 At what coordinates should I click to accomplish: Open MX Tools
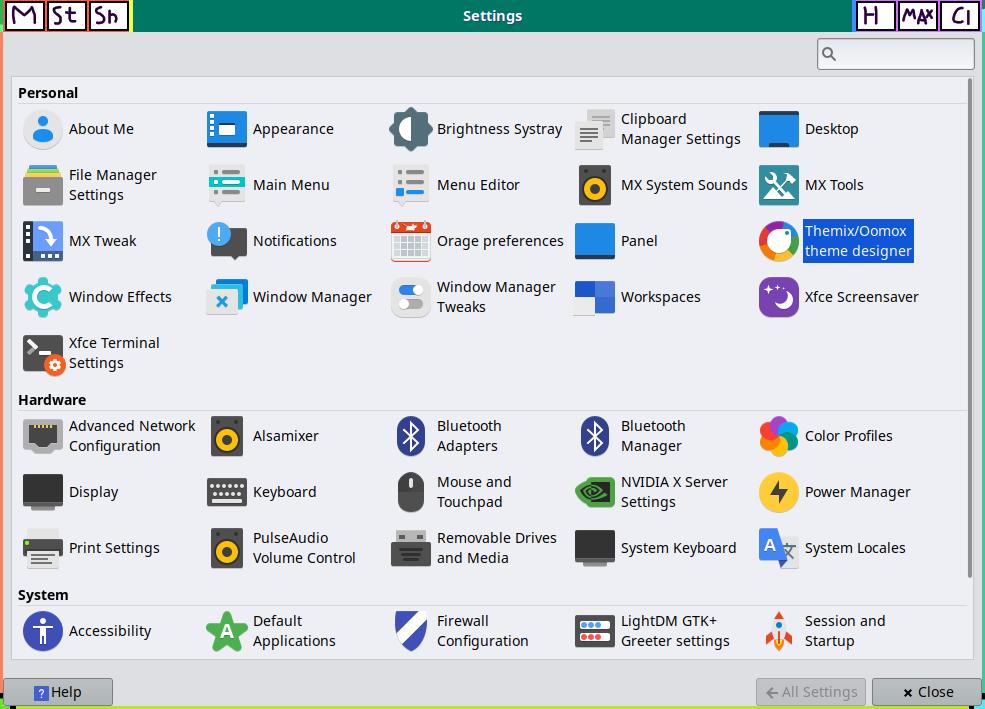[x=779, y=185]
